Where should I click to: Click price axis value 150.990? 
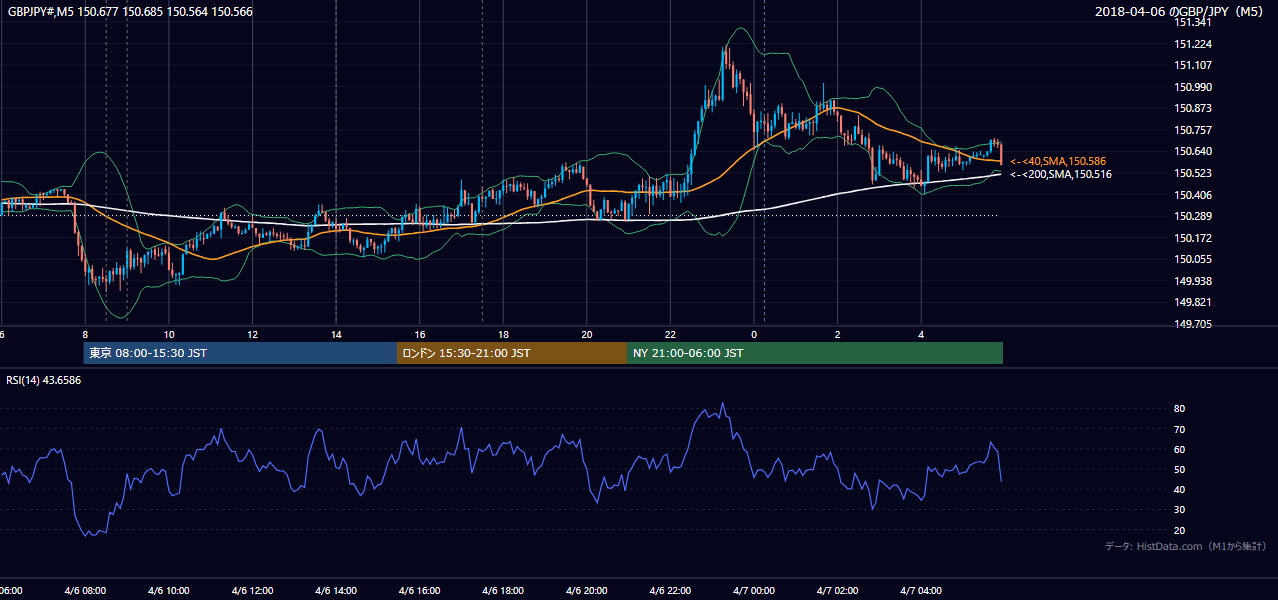[x=1193, y=87]
